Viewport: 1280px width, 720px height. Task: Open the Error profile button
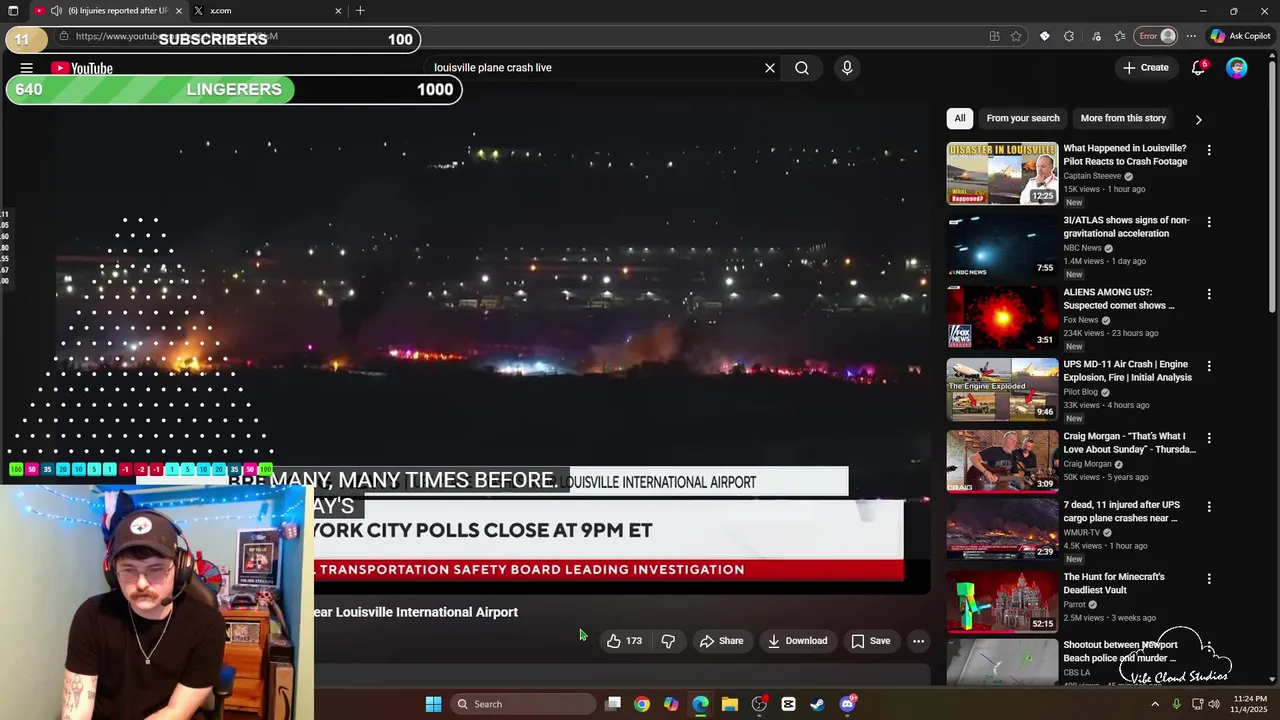[1156, 36]
